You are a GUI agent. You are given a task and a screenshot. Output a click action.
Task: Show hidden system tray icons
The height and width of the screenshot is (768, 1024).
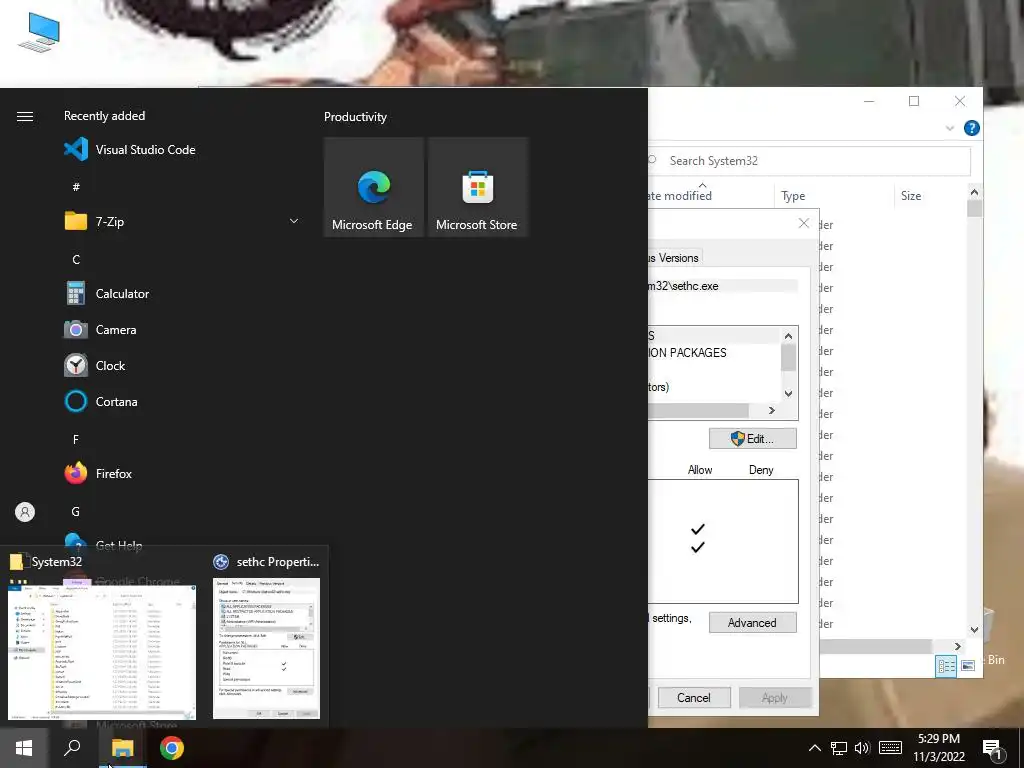(x=814, y=748)
